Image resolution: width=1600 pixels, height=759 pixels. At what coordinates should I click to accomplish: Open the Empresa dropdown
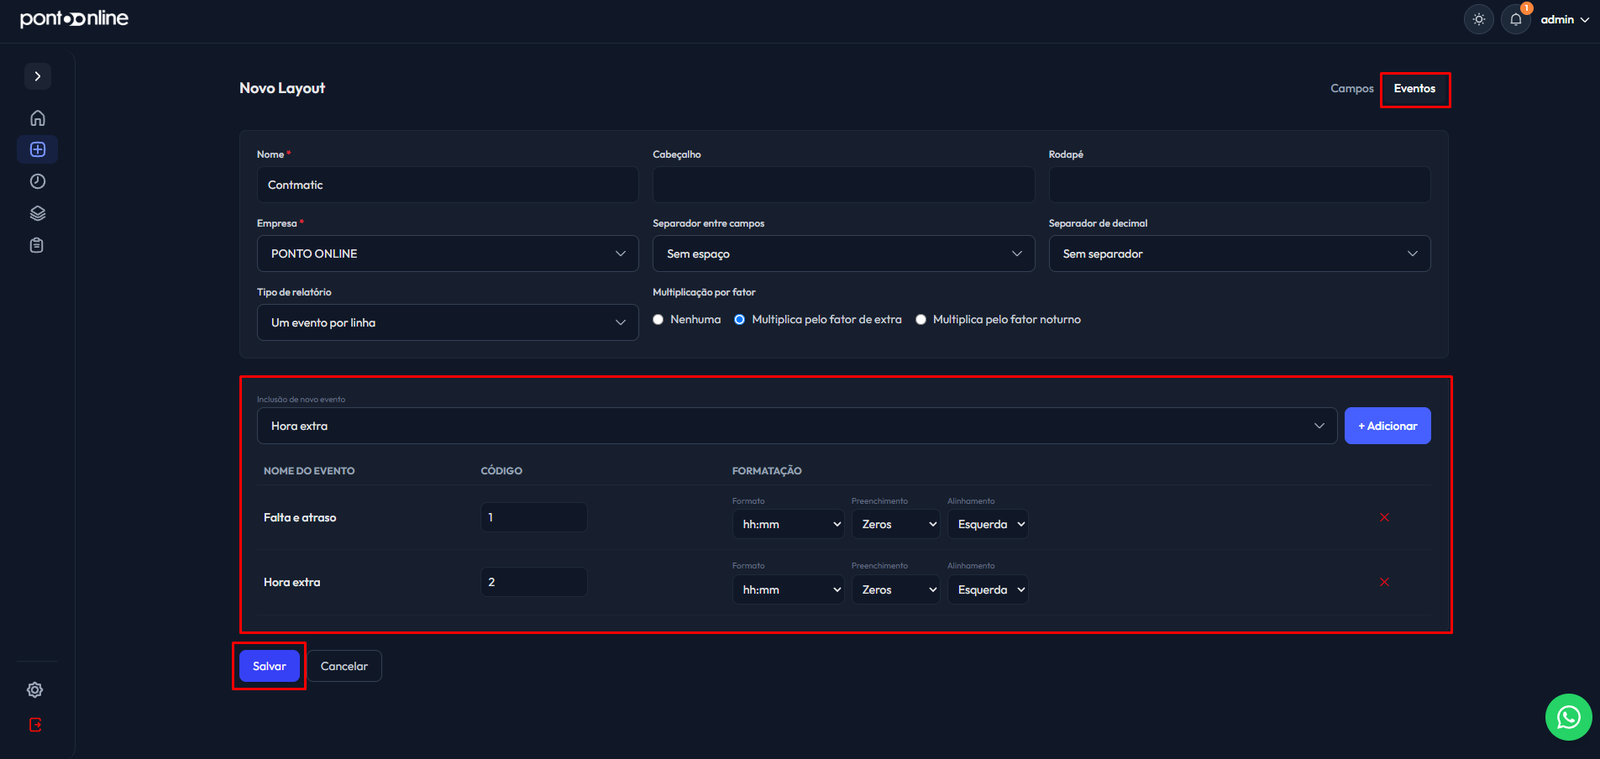(447, 254)
